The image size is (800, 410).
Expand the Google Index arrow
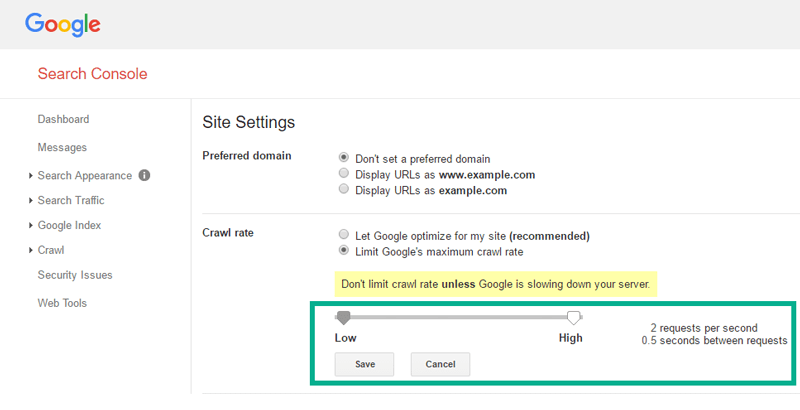(31, 225)
